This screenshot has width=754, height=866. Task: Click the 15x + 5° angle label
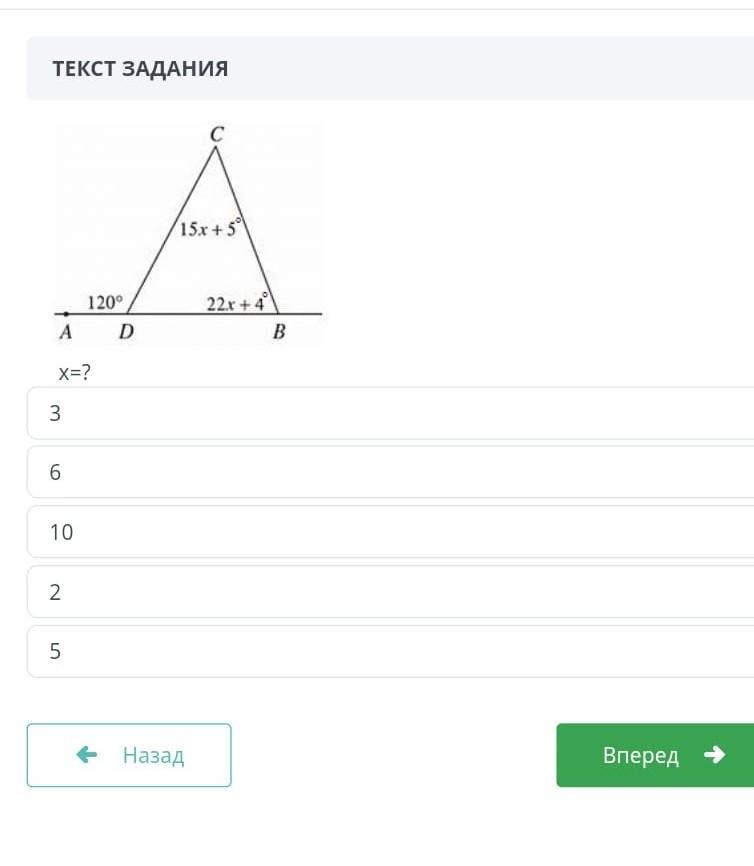(x=210, y=229)
